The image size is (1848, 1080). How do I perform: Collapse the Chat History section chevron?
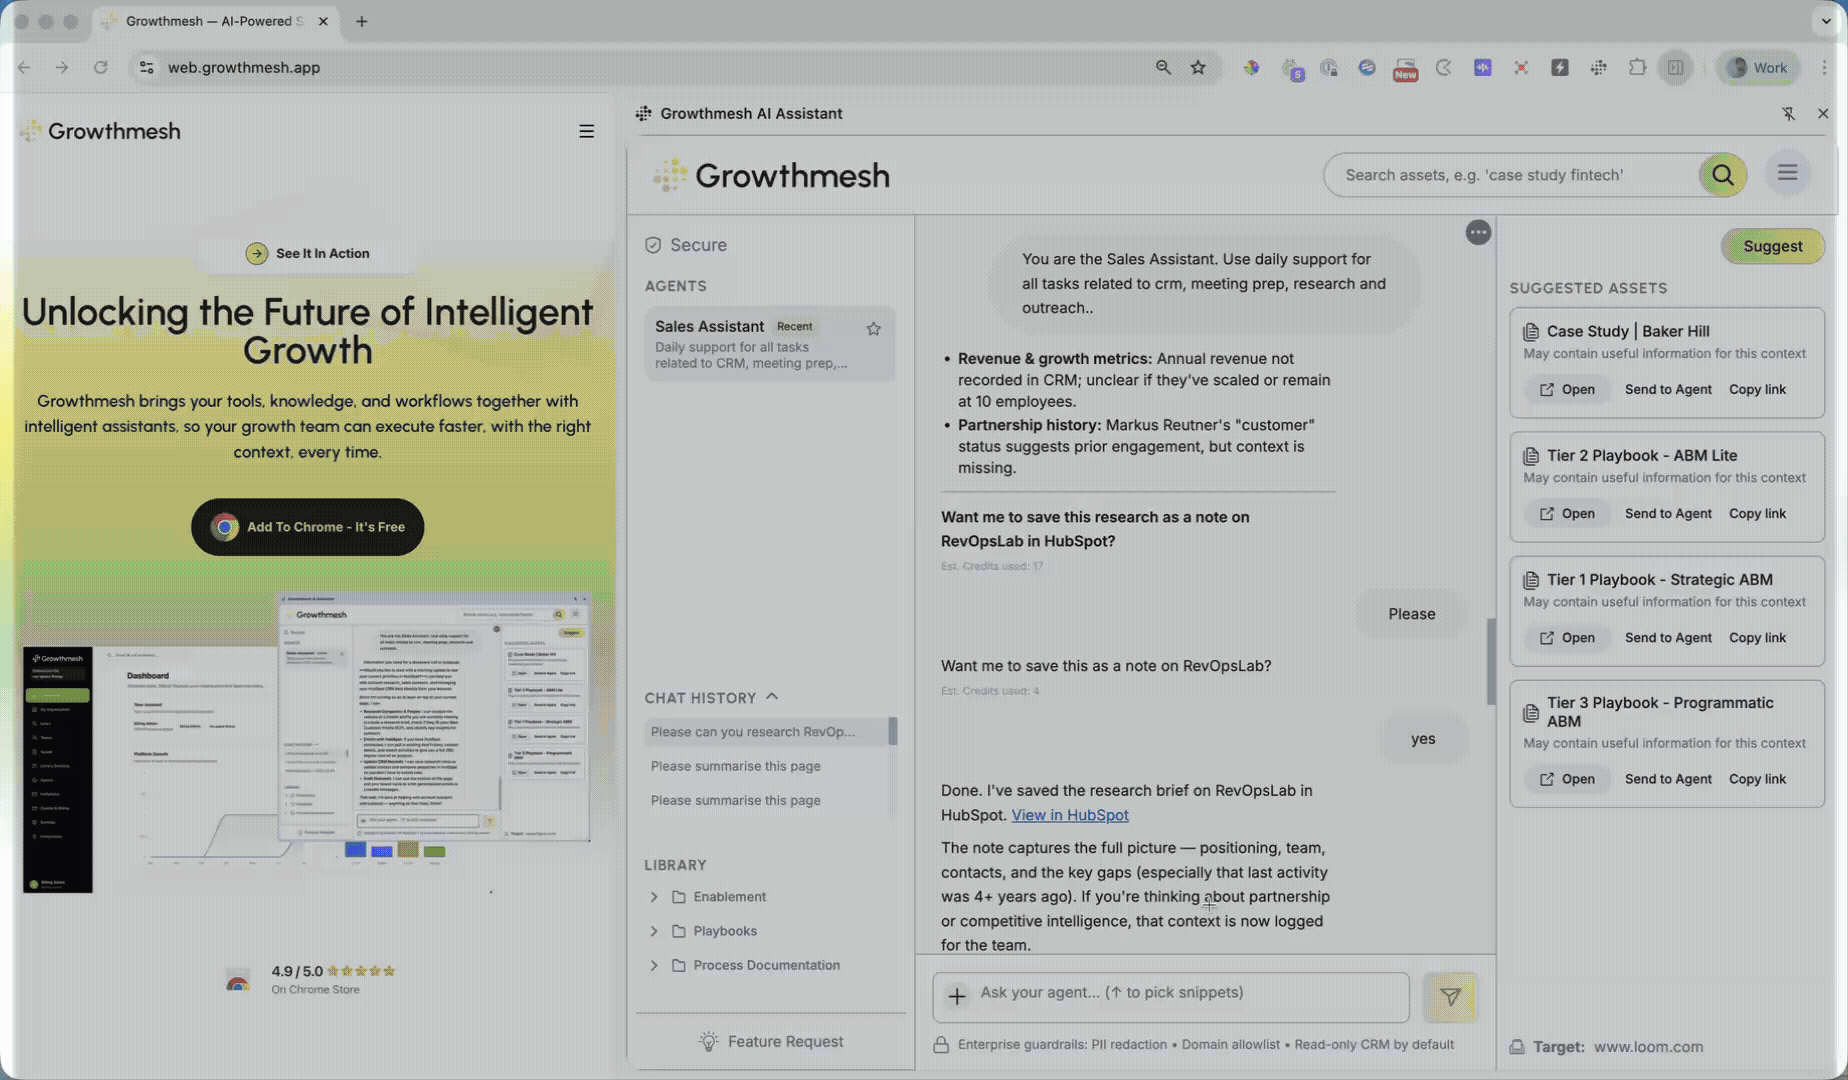coord(772,697)
